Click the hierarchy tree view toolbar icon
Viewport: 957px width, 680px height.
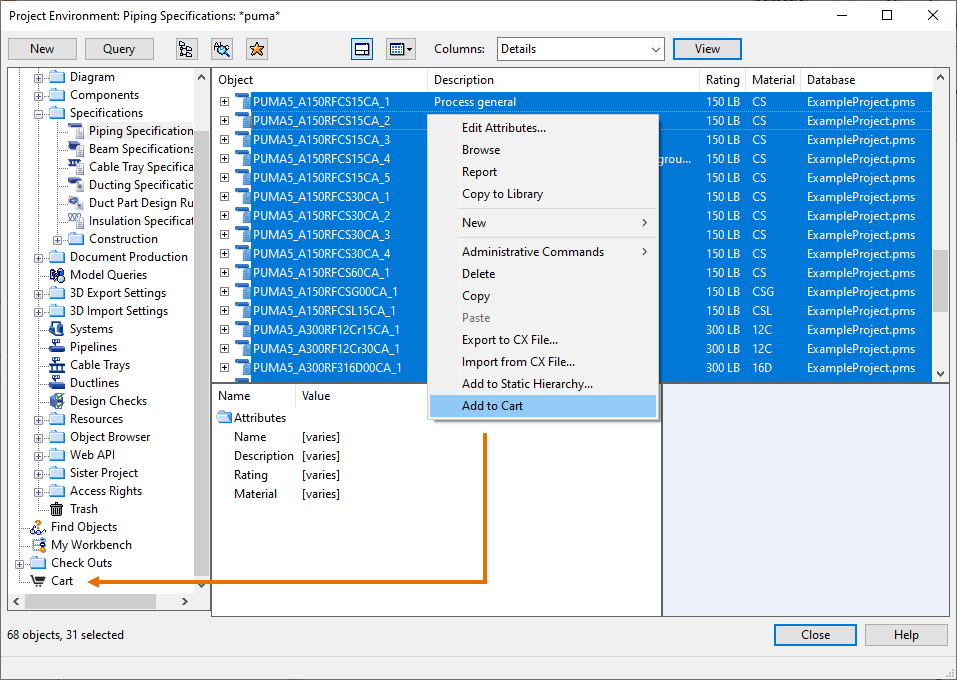pyautogui.click(x=186, y=49)
